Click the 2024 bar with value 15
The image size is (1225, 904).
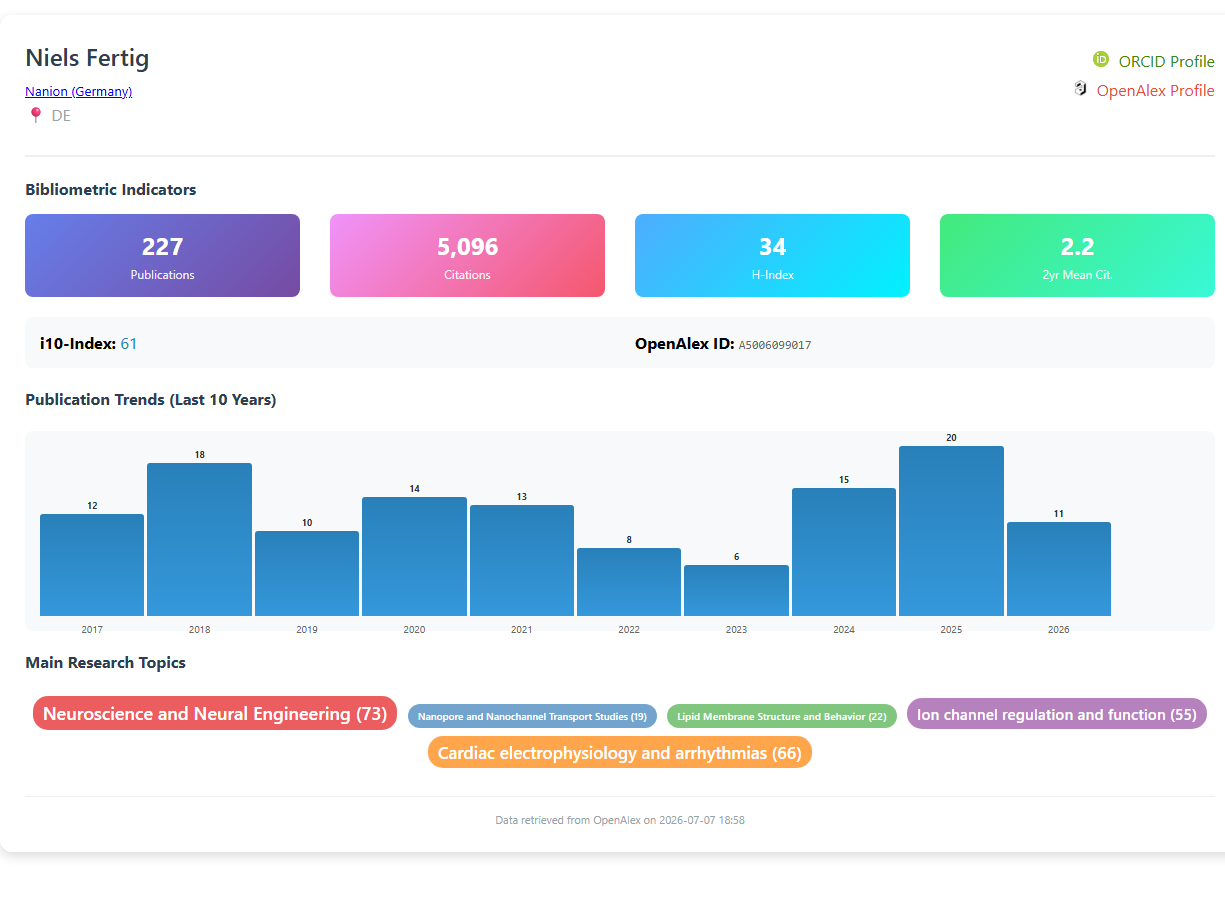point(844,552)
